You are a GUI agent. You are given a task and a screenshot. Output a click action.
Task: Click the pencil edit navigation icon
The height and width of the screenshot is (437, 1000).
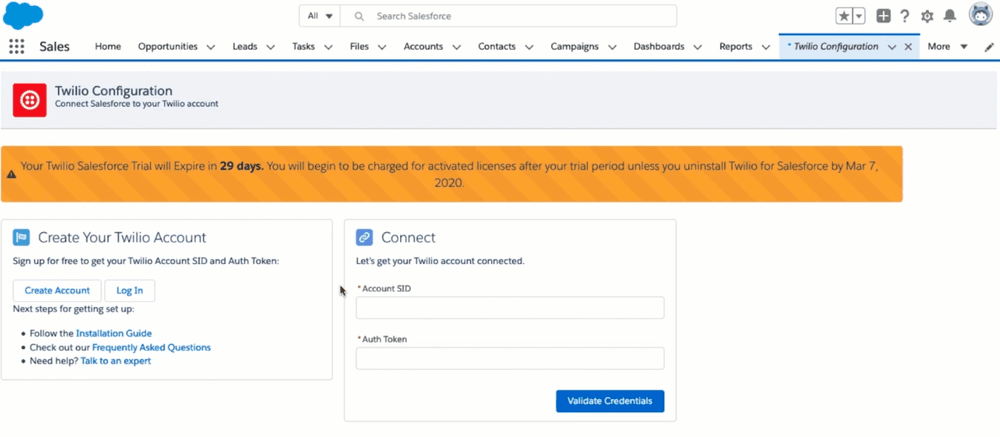coord(989,47)
